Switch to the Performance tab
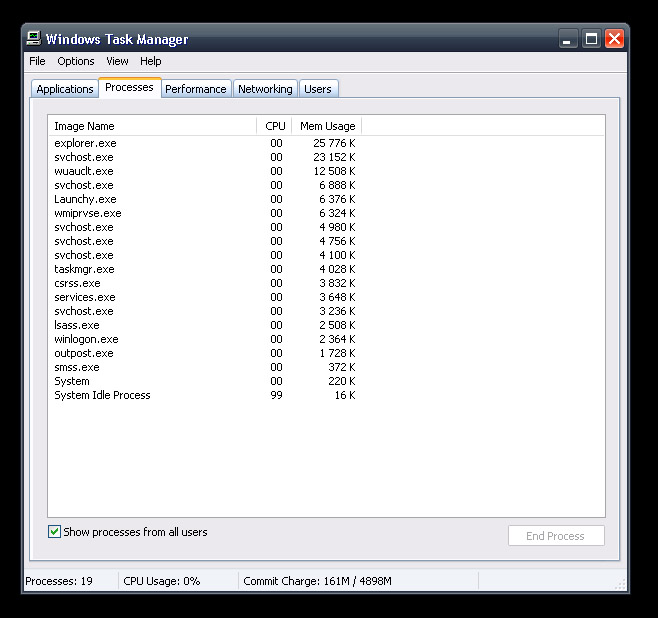This screenshot has width=658, height=618. [x=196, y=89]
